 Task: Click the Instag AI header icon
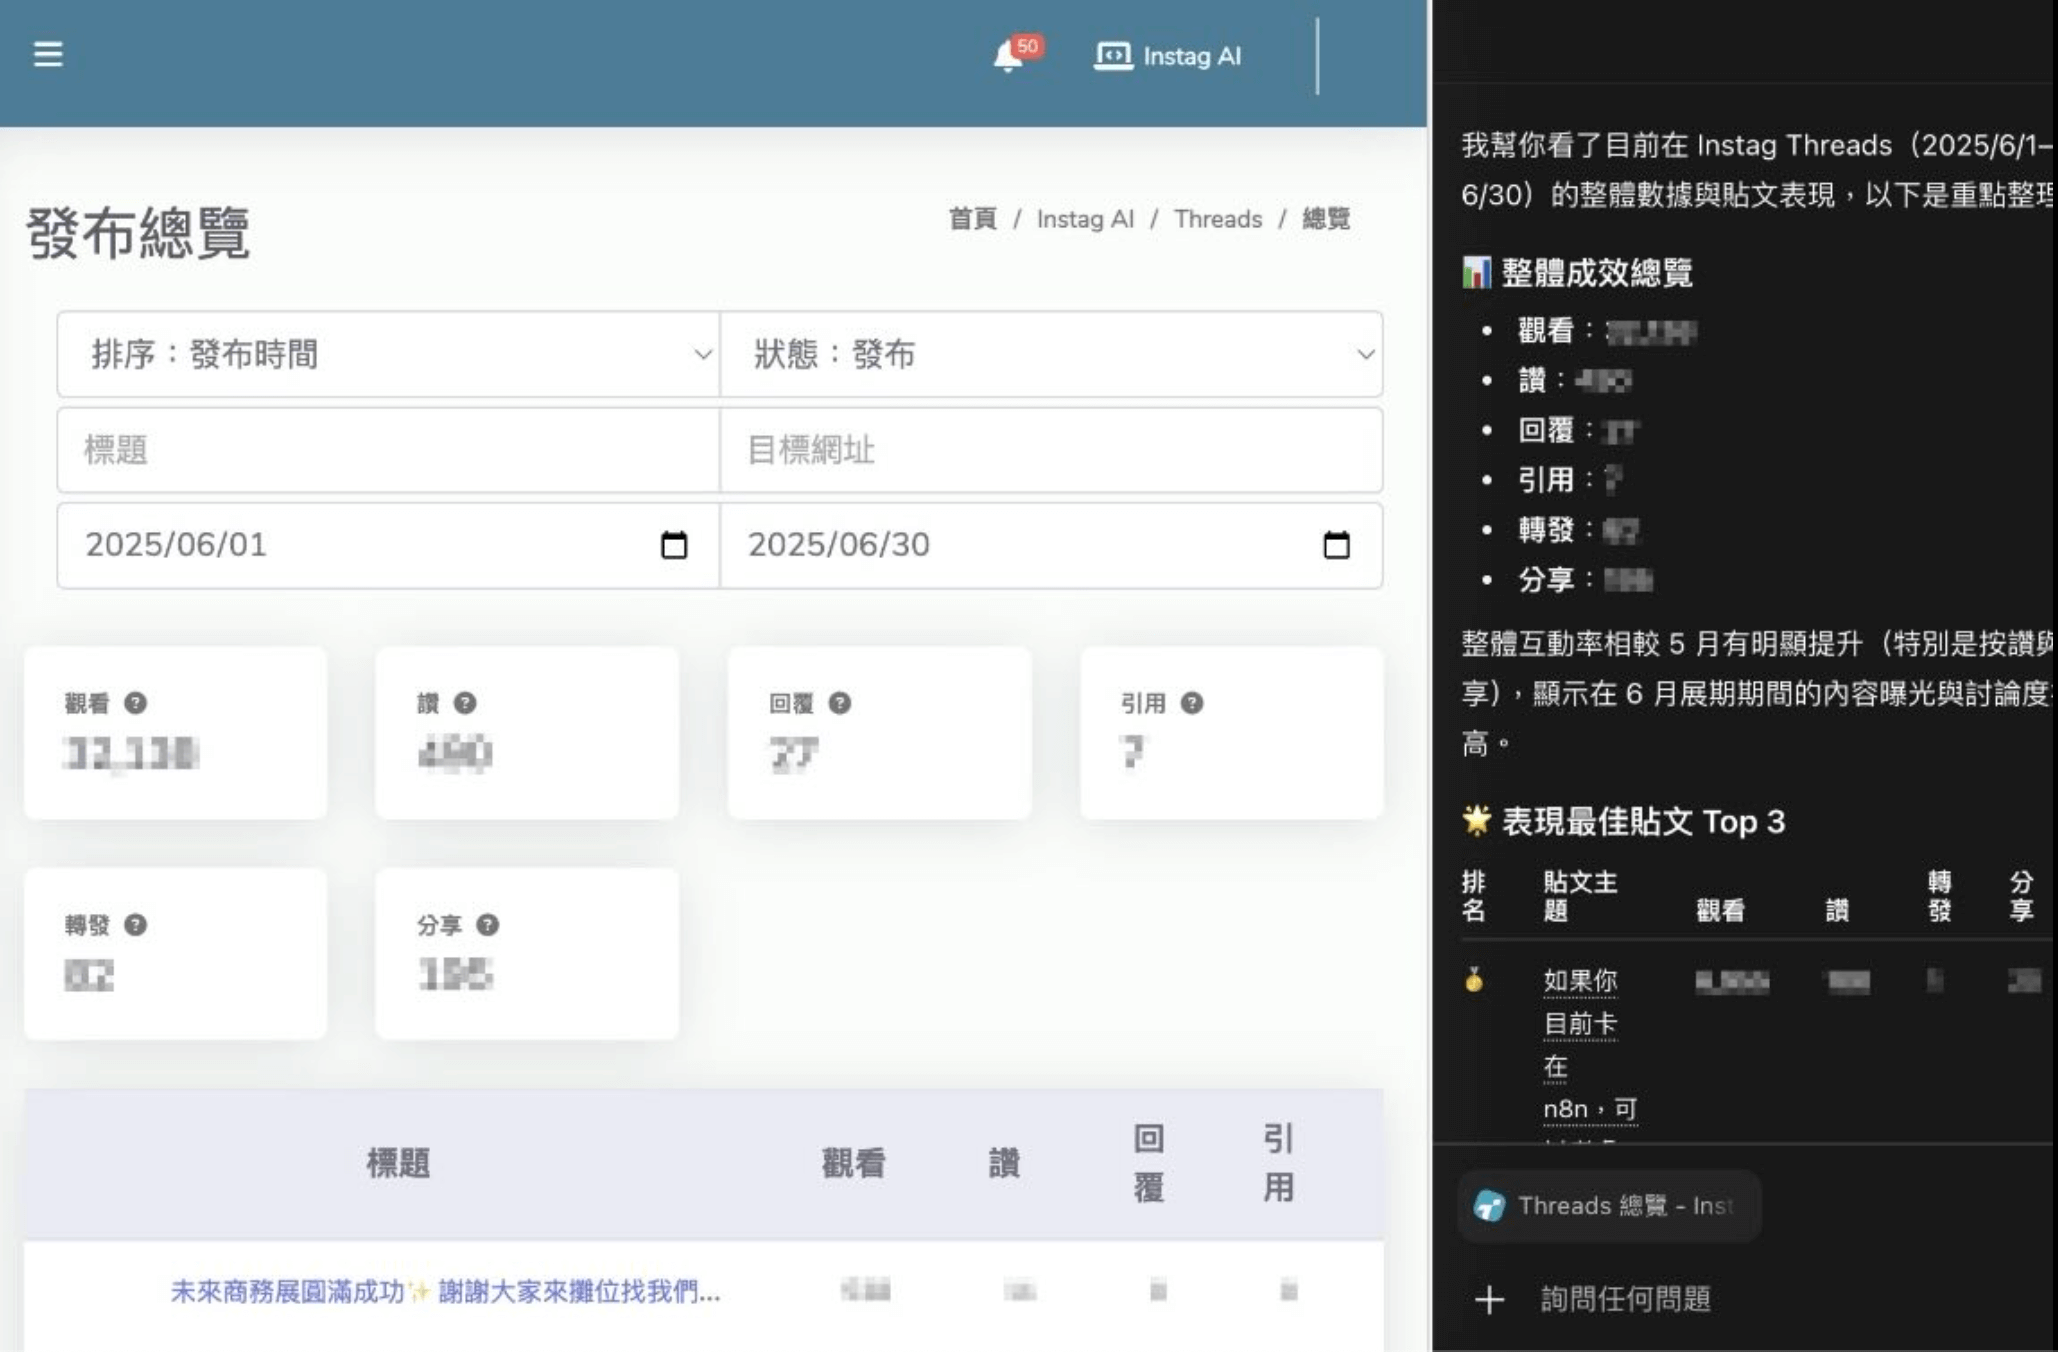(x=1113, y=56)
